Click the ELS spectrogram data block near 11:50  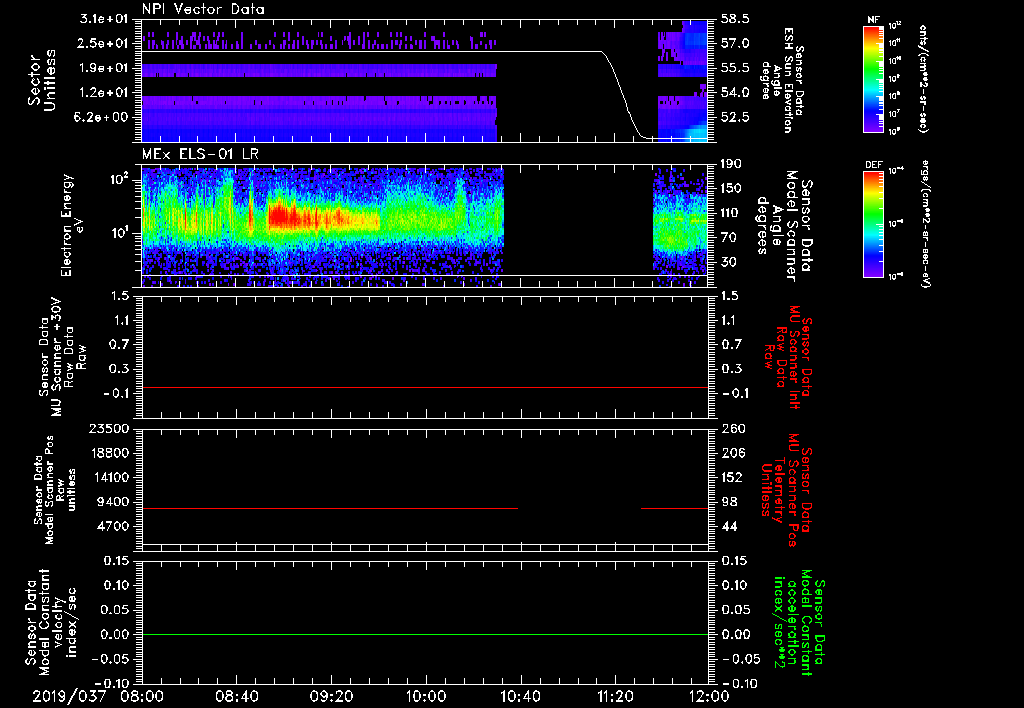(680, 227)
